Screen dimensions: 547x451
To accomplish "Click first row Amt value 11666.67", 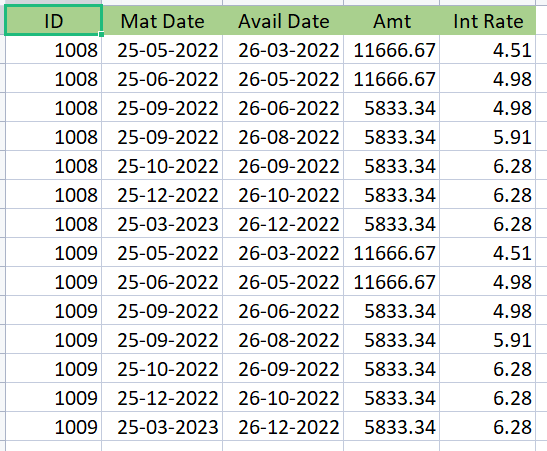I will 392,50.
